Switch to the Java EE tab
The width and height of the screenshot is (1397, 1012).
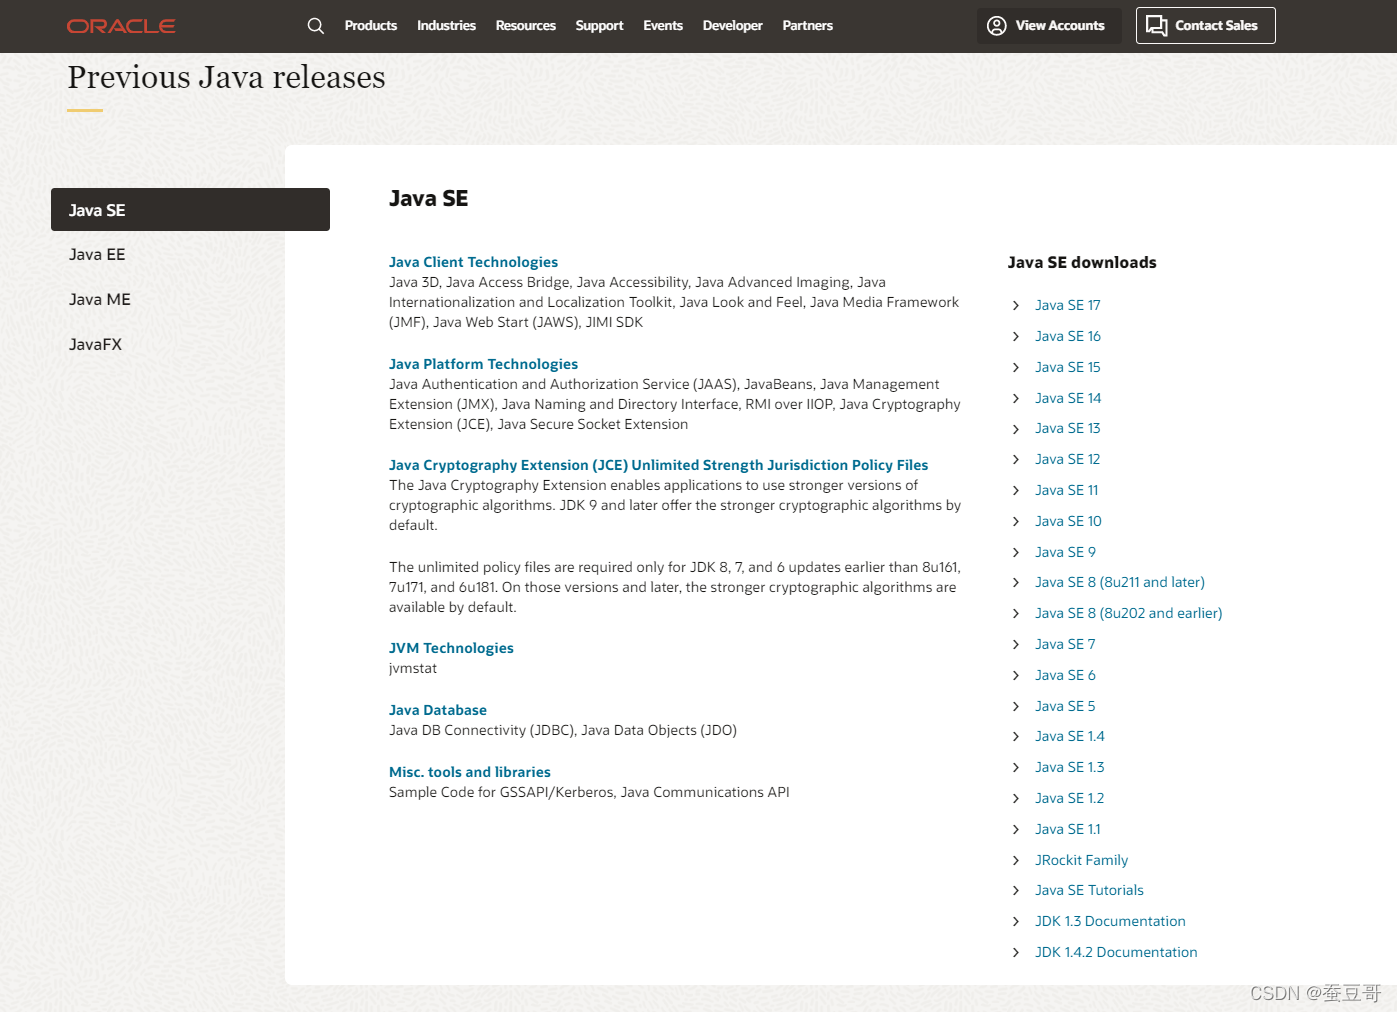(x=97, y=254)
